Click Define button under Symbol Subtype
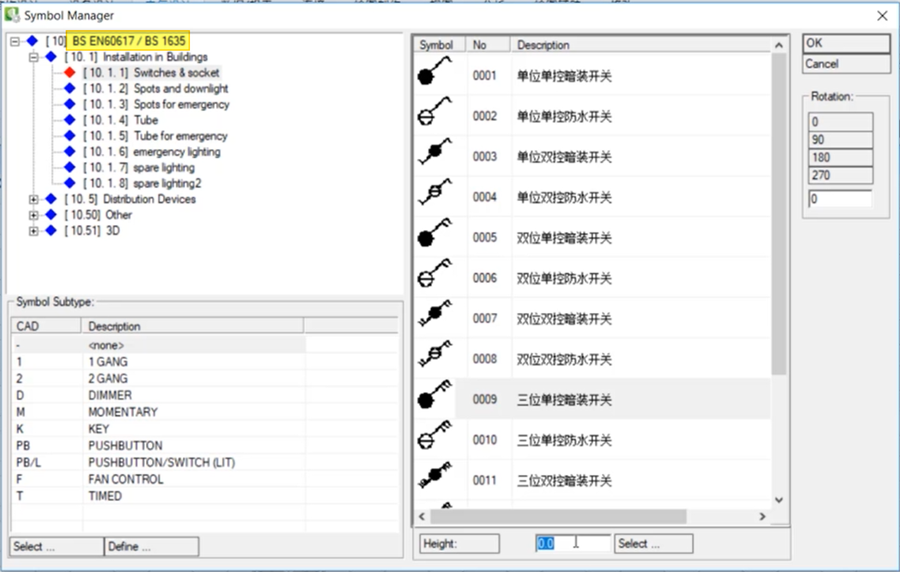This screenshot has width=900, height=572. coord(152,547)
